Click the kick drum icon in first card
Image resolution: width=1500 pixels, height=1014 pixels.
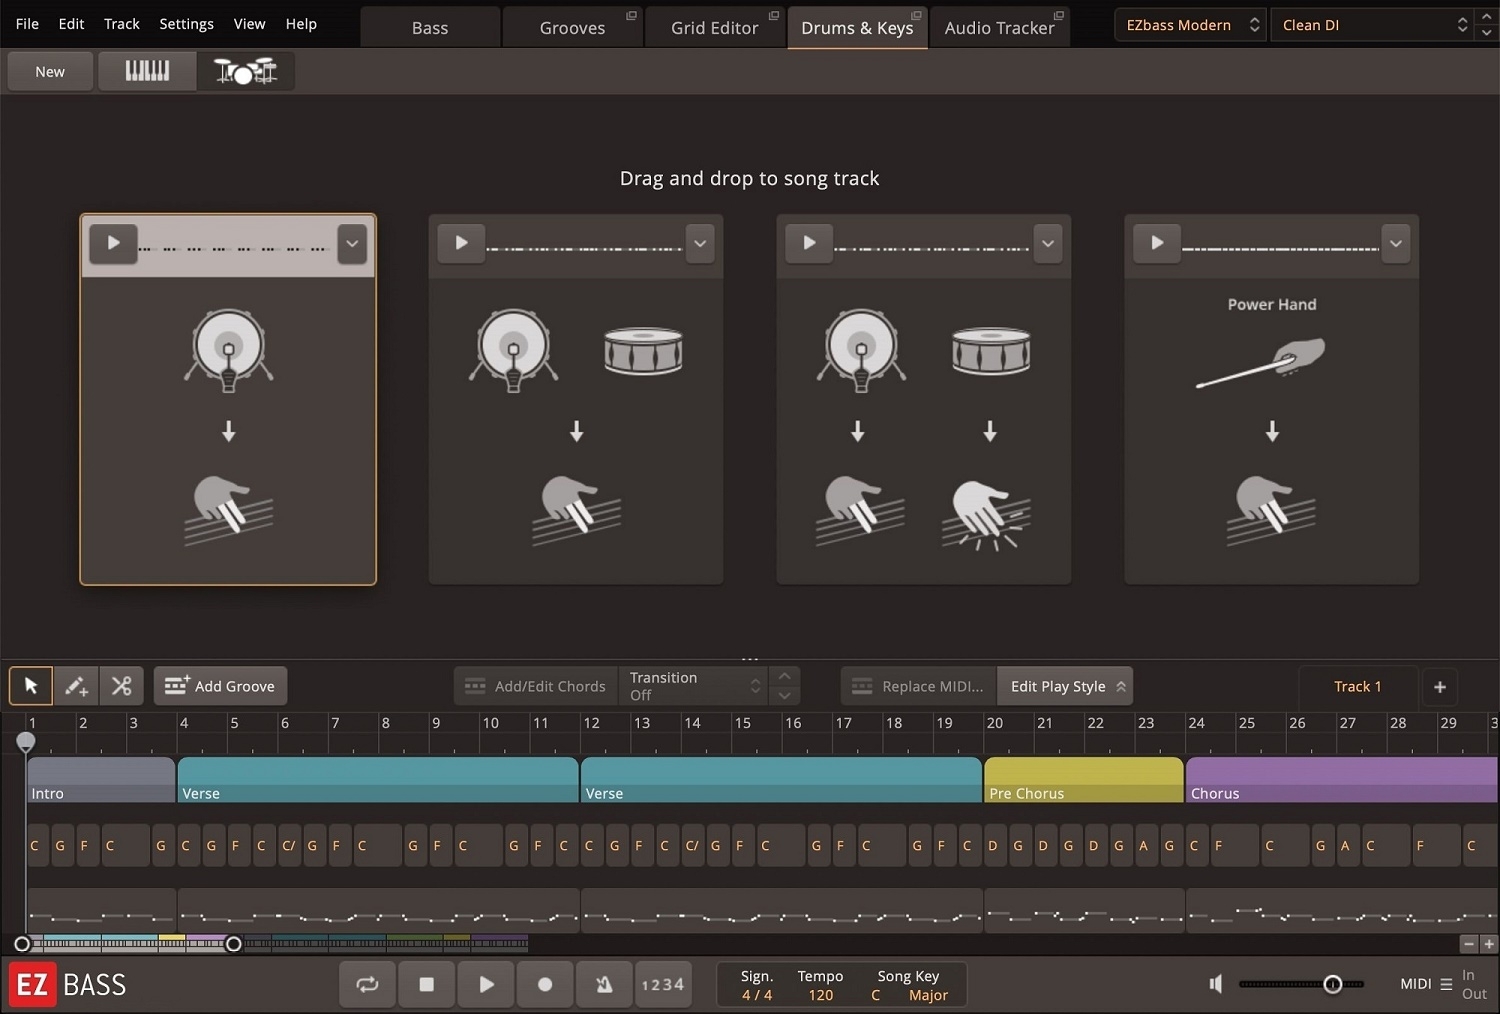coord(229,350)
